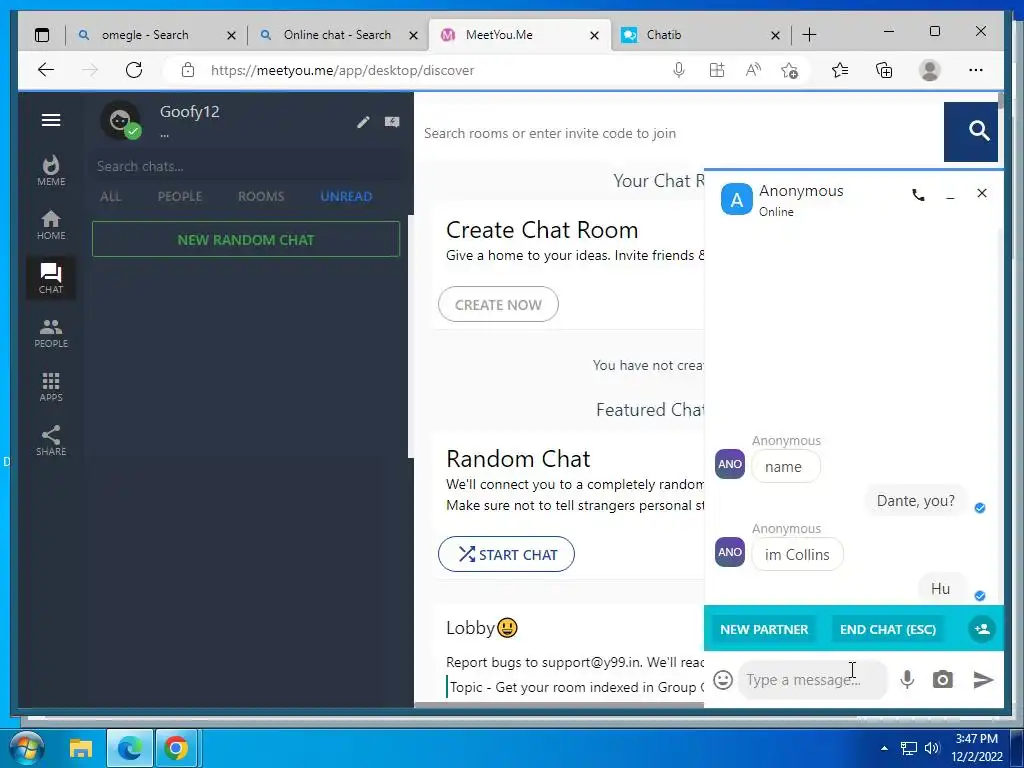Switch to the omegle - Search browser tab
This screenshot has width=1024, height=768.
pos(145,35)
